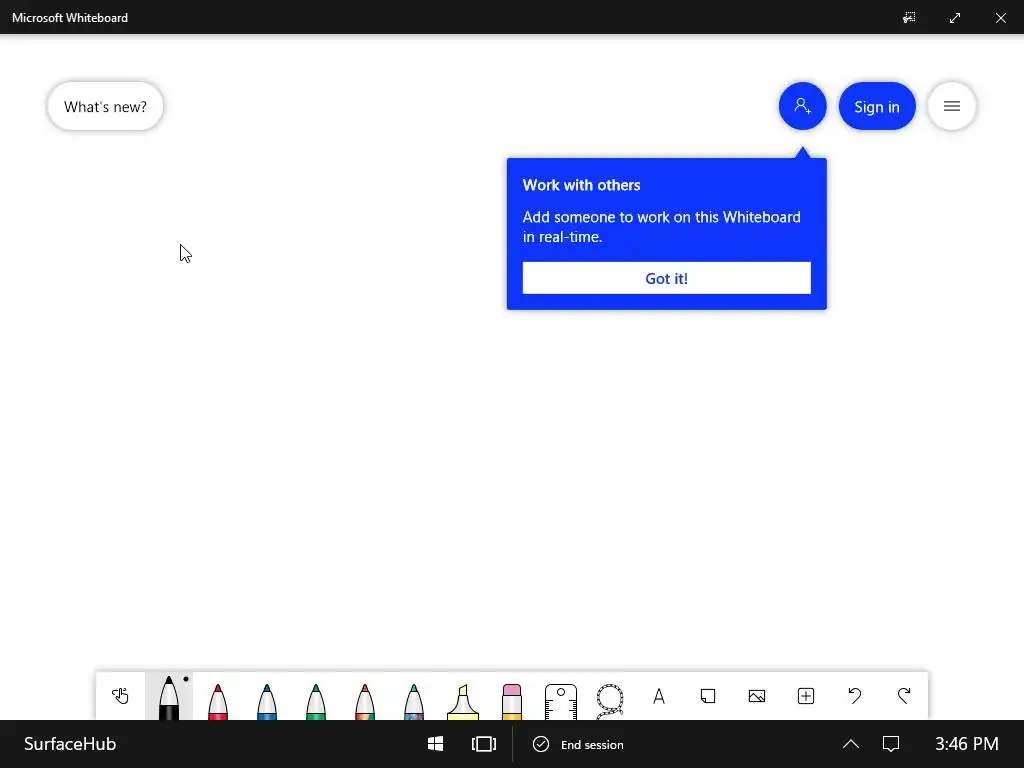Image resolution: width=1024 pixels, height=768 pixels.
Task: Click End session
Action: [579, 744]
